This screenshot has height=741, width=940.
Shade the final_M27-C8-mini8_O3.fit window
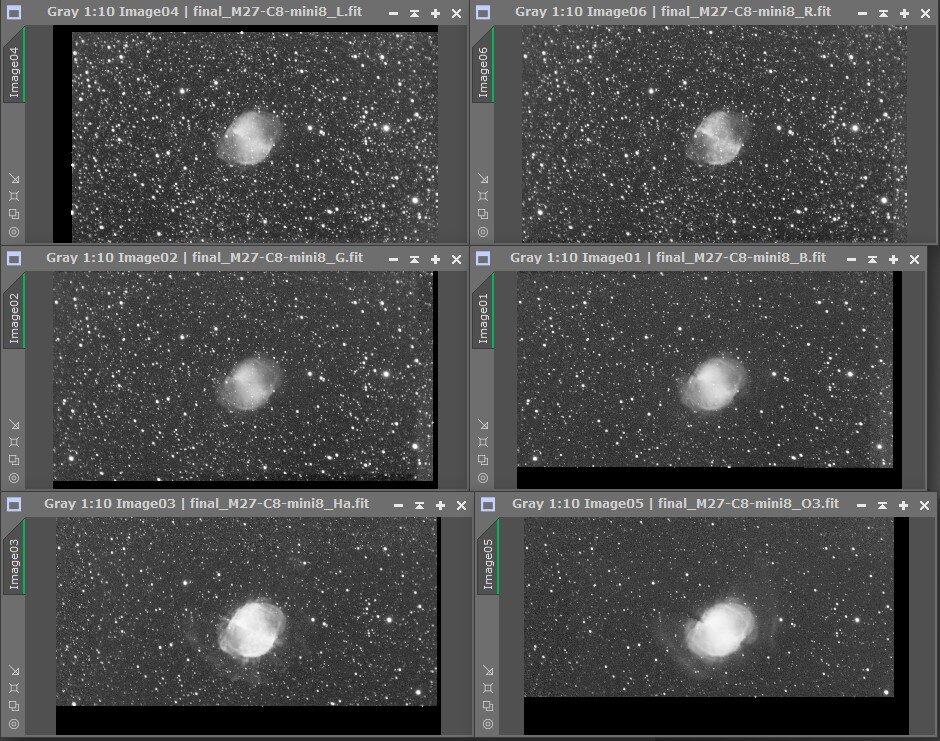click(x=882, y=505)
